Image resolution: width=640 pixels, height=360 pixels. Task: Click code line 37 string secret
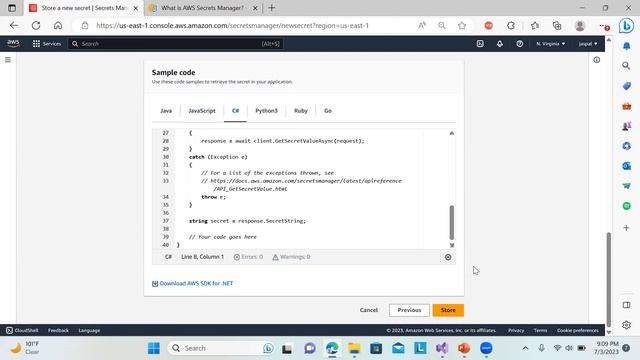(247, 221)
